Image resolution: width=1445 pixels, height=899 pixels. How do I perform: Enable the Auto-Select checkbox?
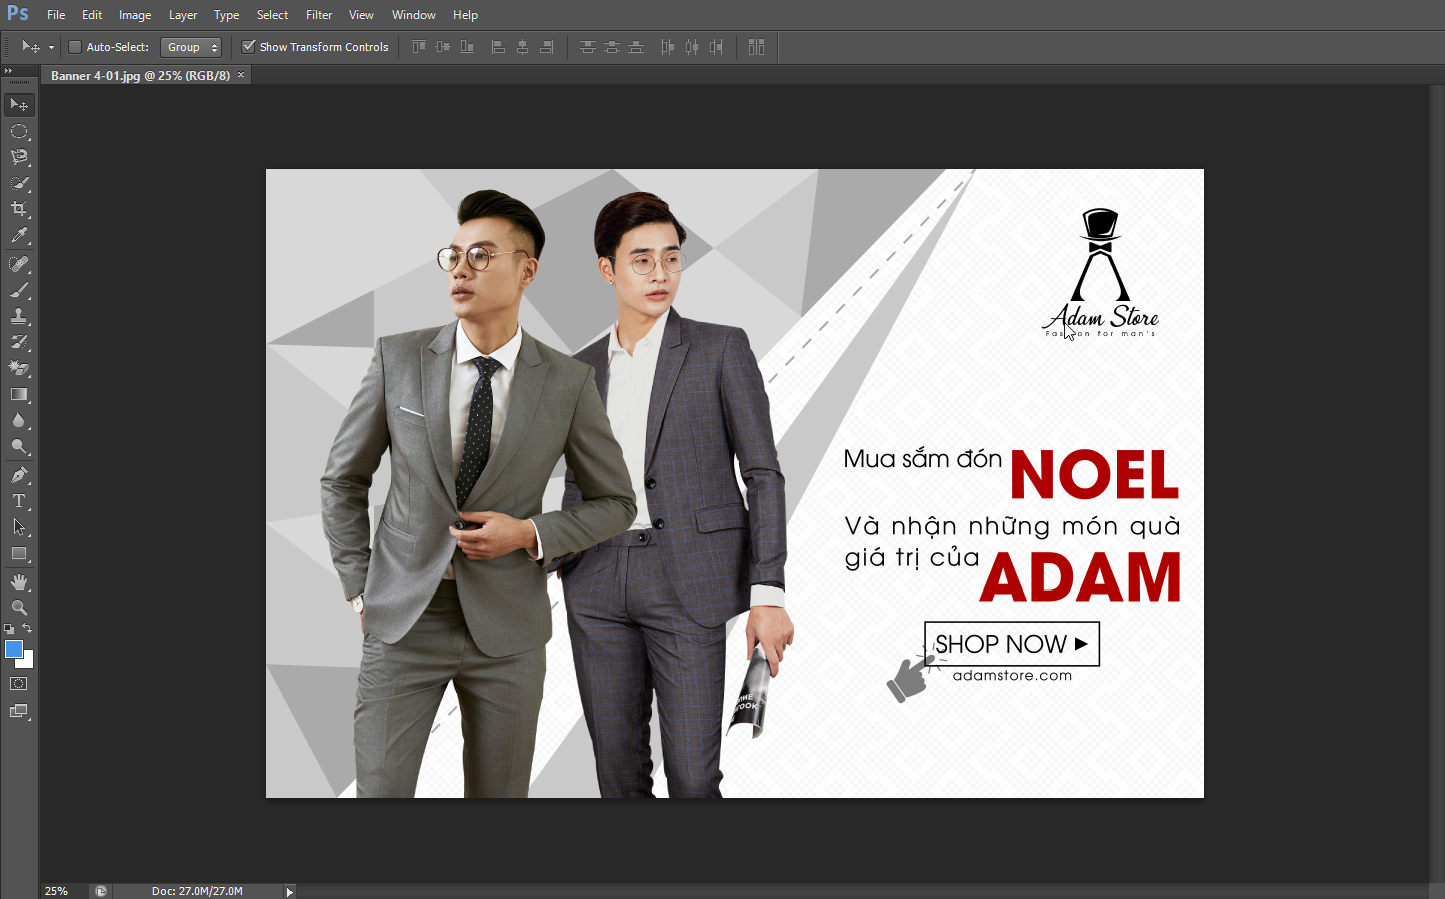pyautogui.click(x=75, y=47)
